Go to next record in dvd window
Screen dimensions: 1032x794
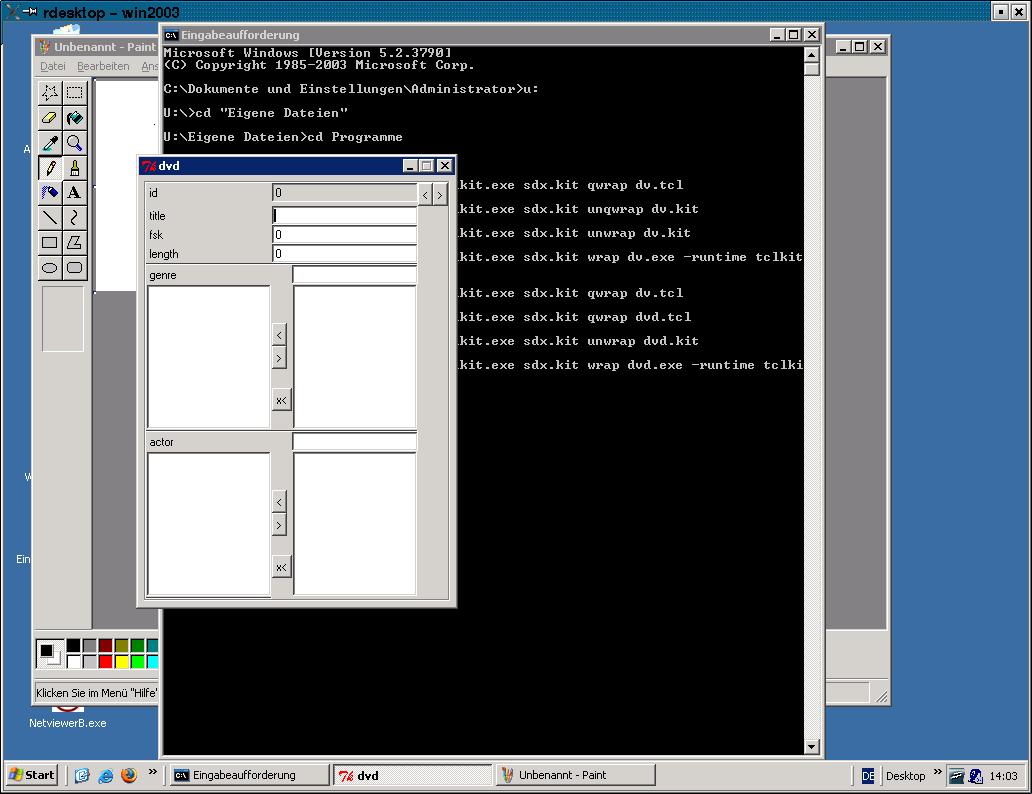pyautogui.click(x=440, y=194)
